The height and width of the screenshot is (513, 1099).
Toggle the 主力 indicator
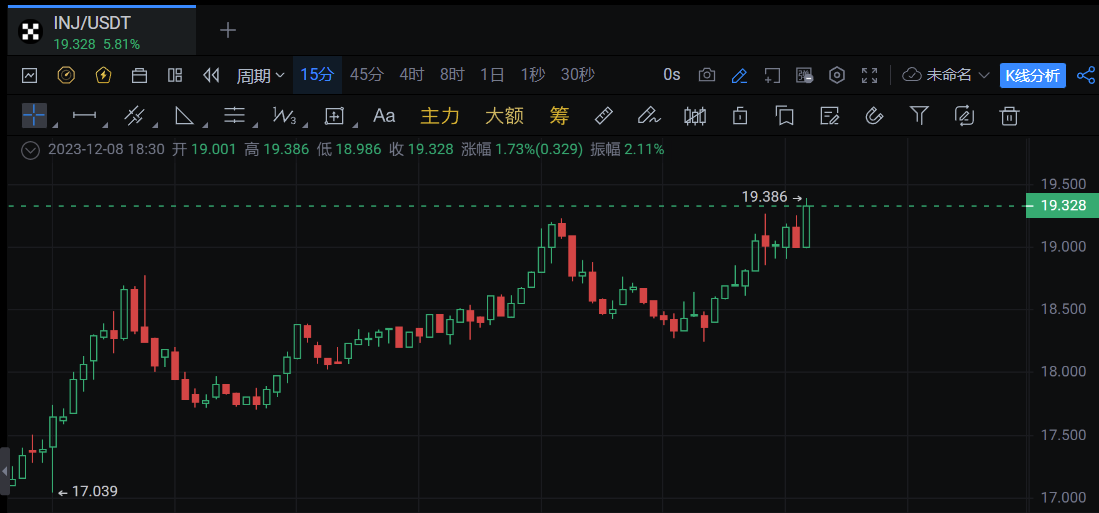point(439,116)
